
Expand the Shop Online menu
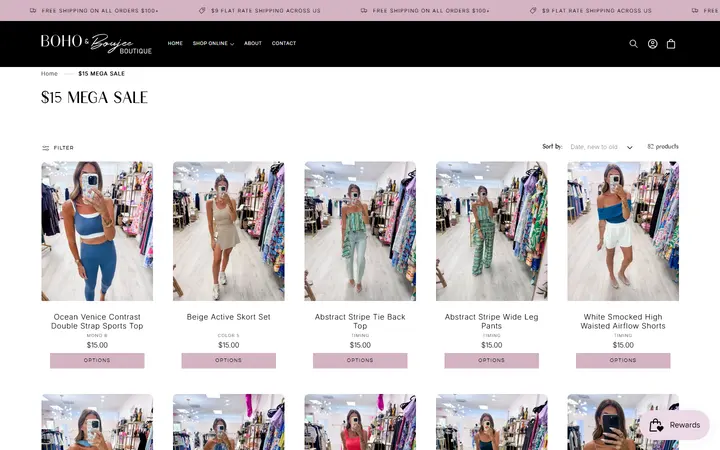tap(213, 43)
